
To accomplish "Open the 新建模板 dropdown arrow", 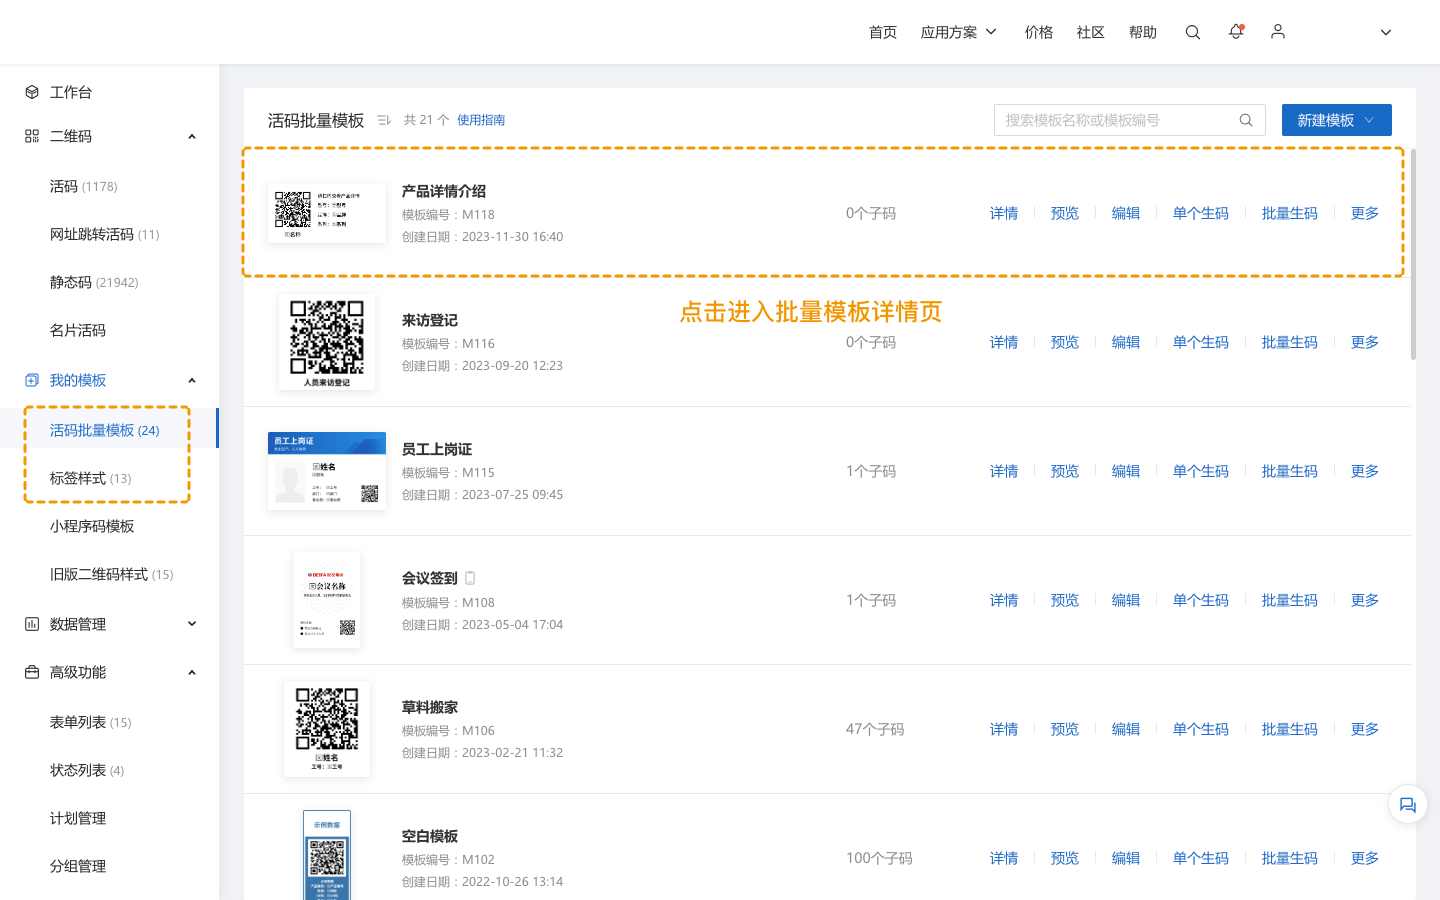I will pyautogui.click(x=1369, y=120).
